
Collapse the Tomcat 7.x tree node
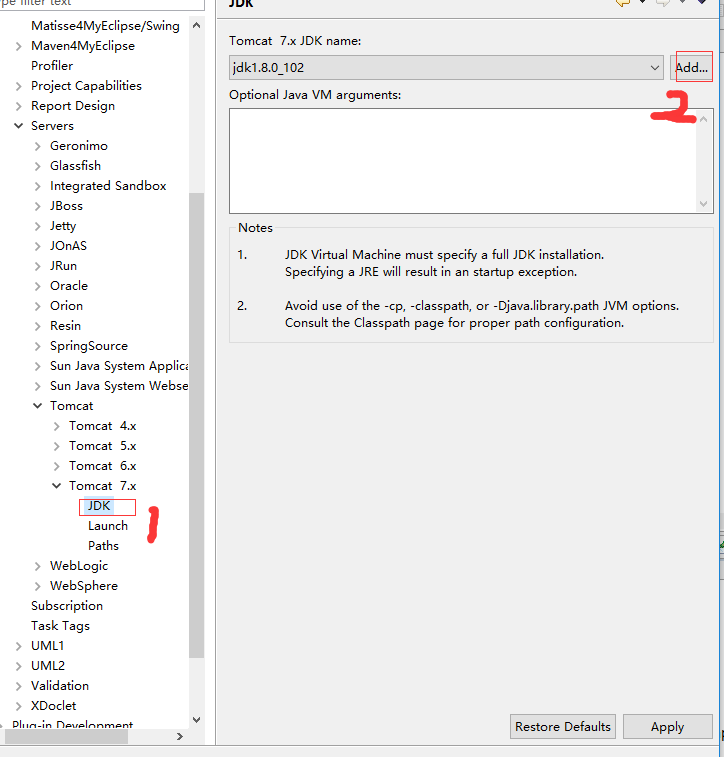coord(56,486)
